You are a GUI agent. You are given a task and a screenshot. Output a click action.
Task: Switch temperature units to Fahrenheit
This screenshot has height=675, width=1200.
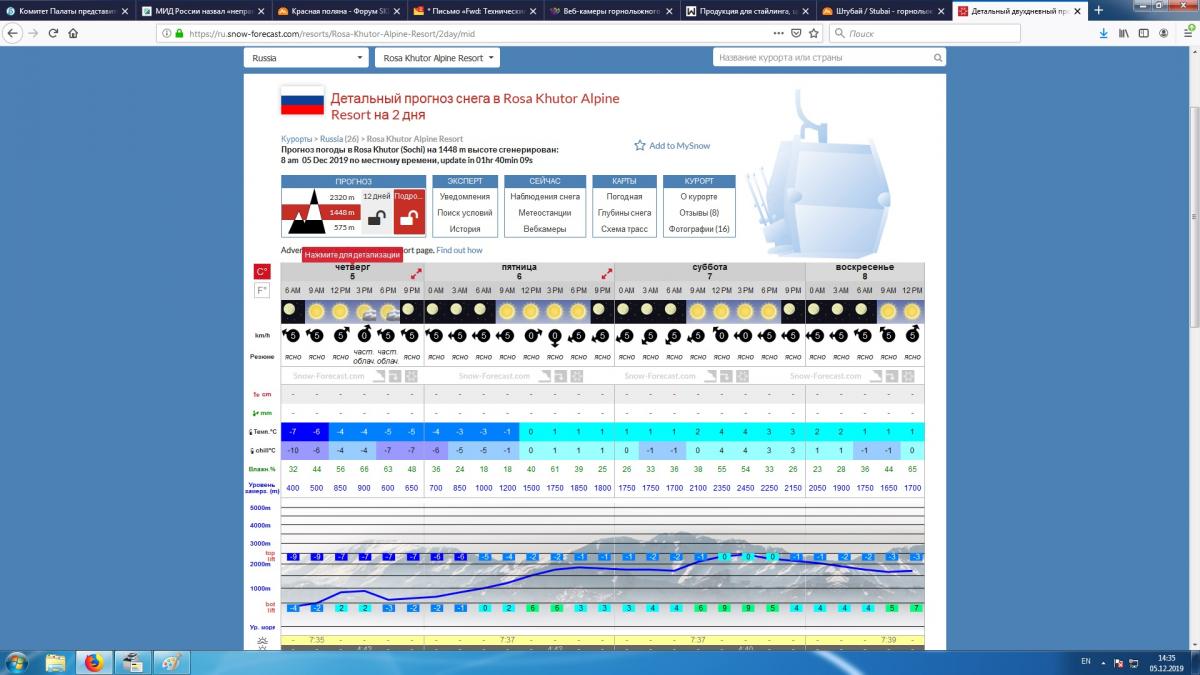[262, 290]
